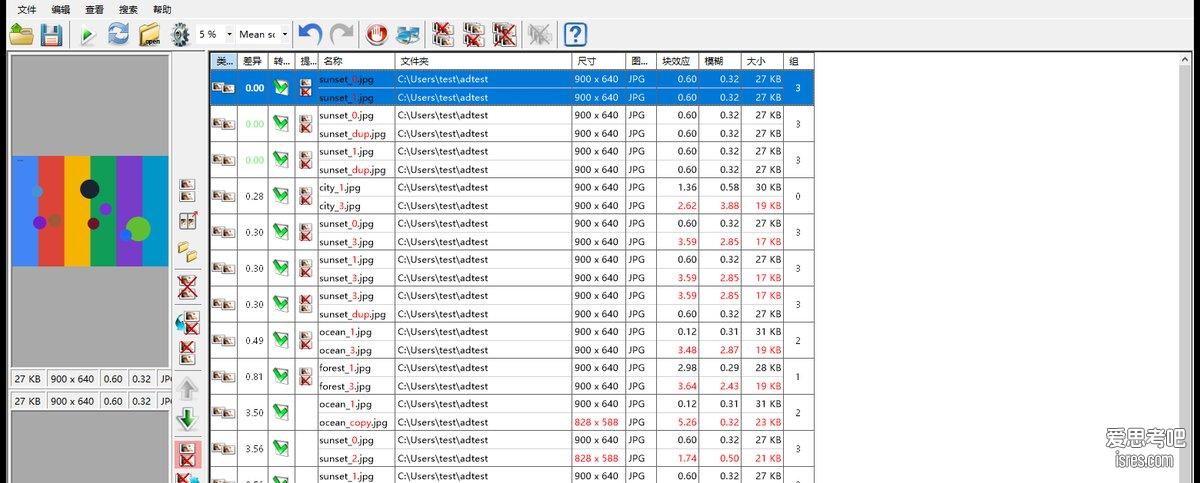Click delete hint icon in forest_3.jpg row
Image resolution: width=1200 pixels, height=483 pixels.
(306, 376)
